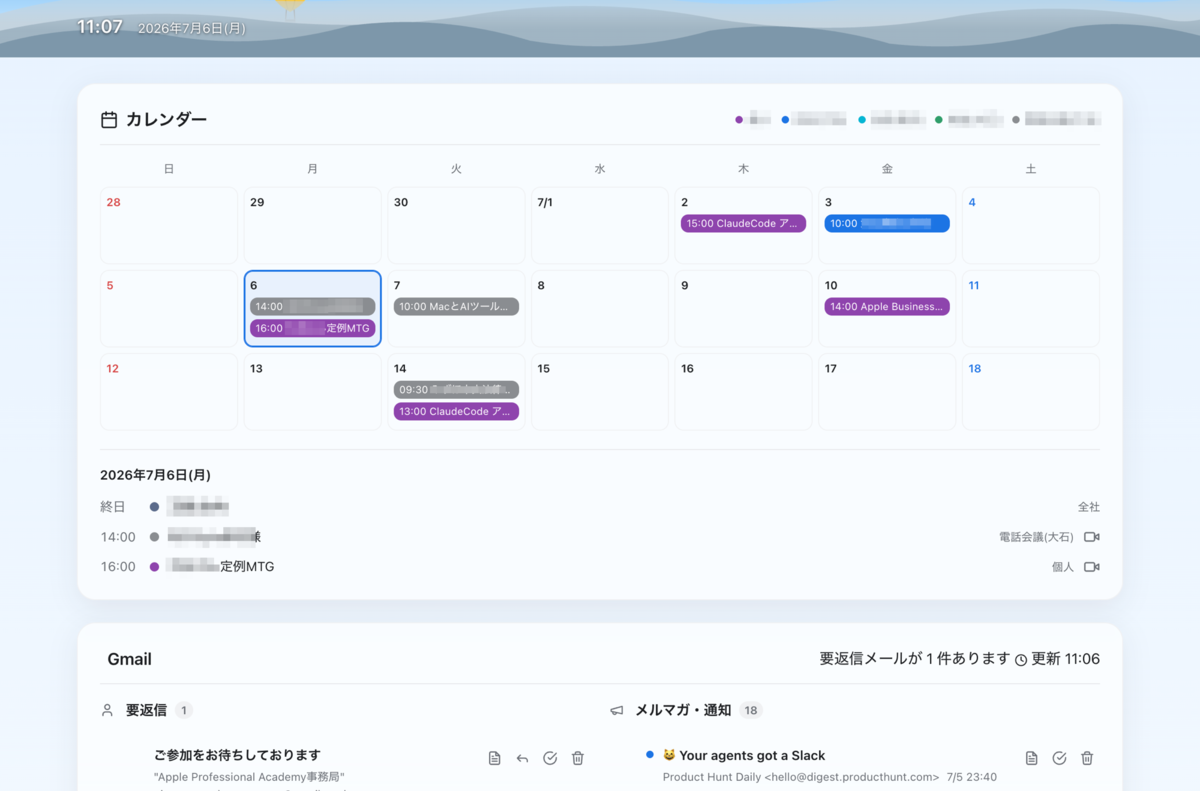
Task: Select the calendar day cell 16
Action: click(743, 391)
